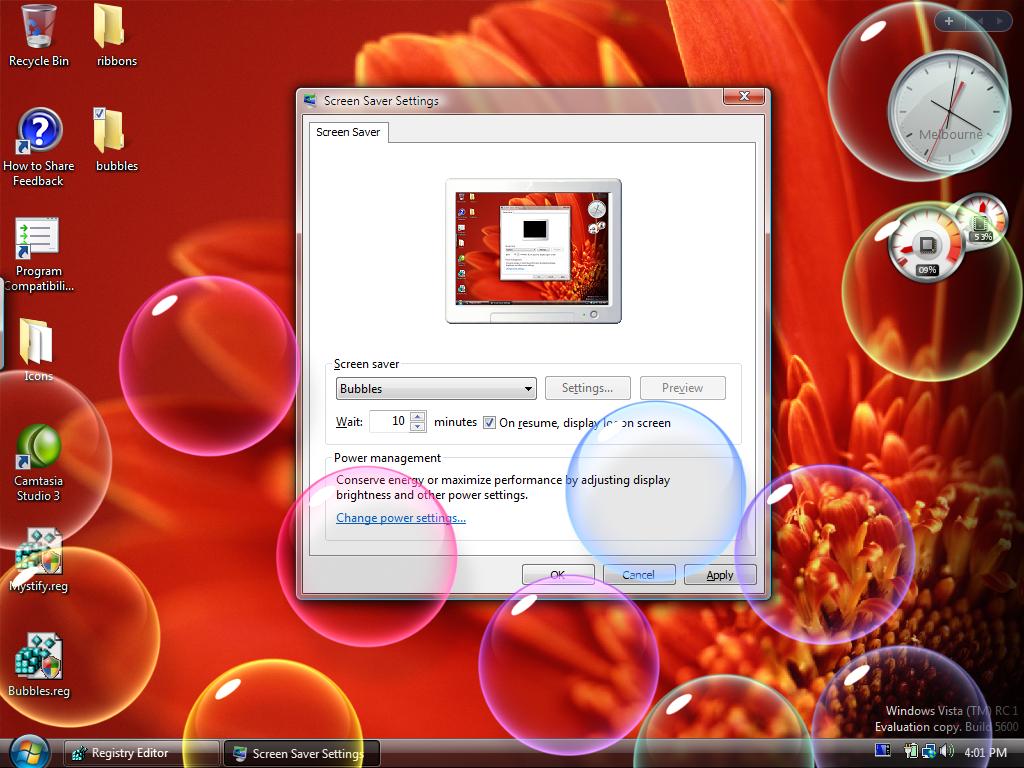Click the Settings... button

[x=588, y=388]
